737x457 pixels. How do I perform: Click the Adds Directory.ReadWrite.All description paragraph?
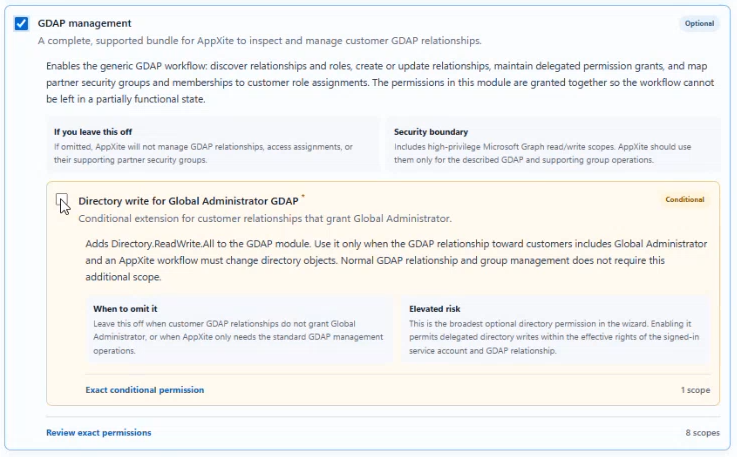[396, 260]
